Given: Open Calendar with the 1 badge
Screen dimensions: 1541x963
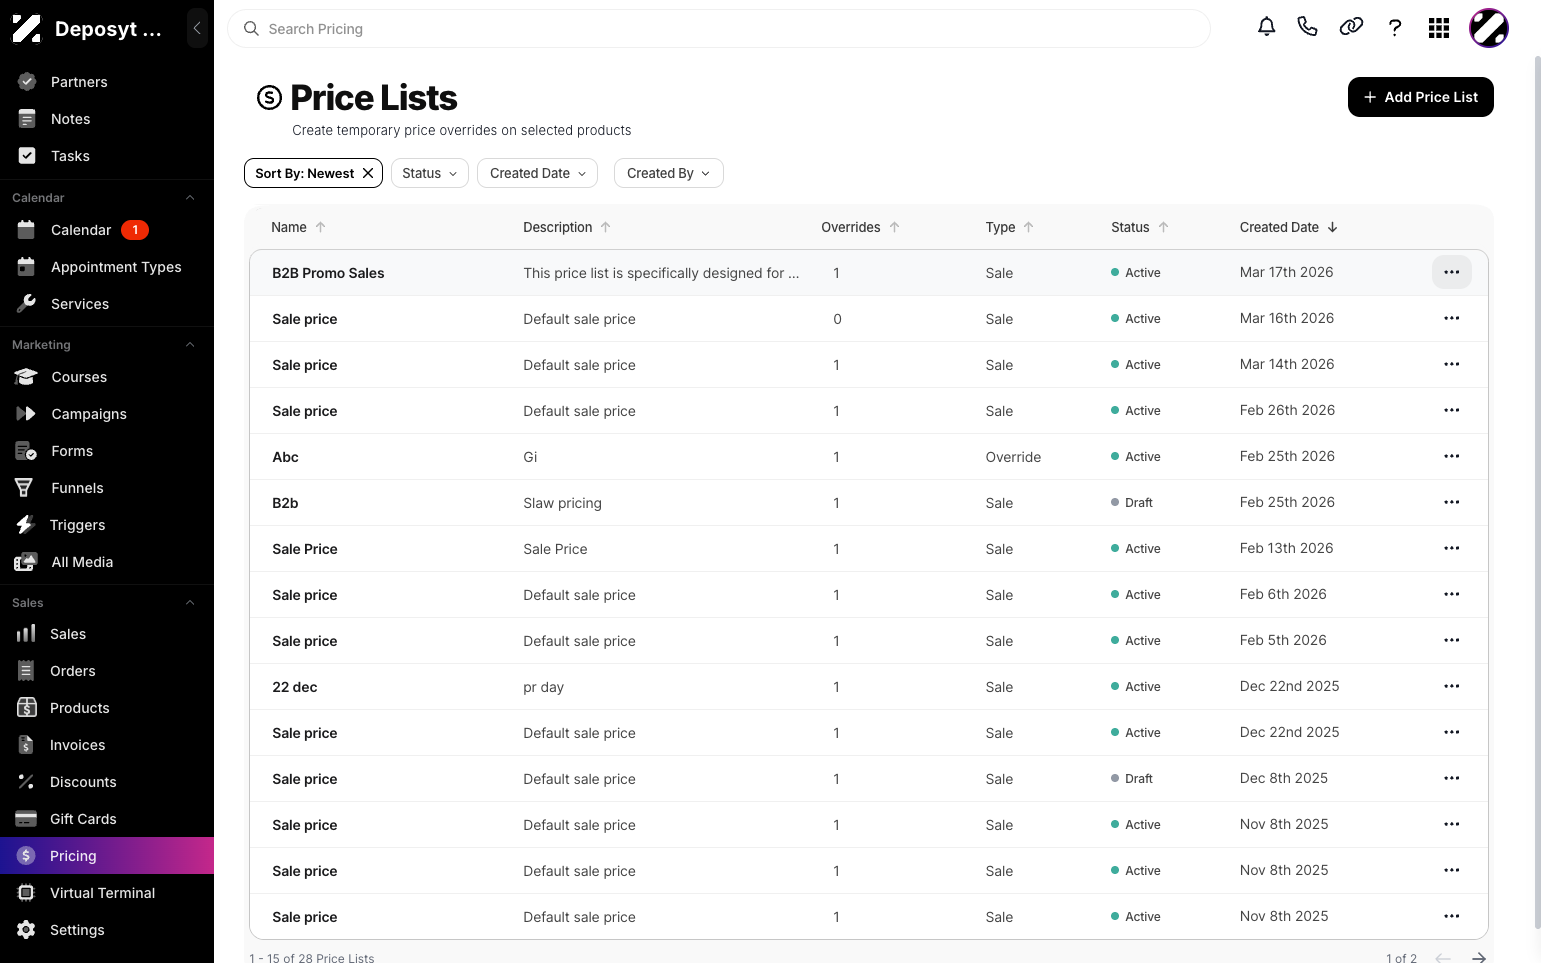Looking at the screenshot, I should click(x=107, y=230).
